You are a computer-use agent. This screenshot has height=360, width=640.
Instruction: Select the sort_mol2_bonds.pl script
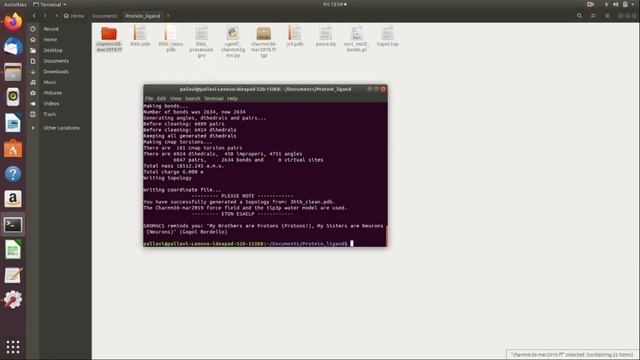pos(356,38)
